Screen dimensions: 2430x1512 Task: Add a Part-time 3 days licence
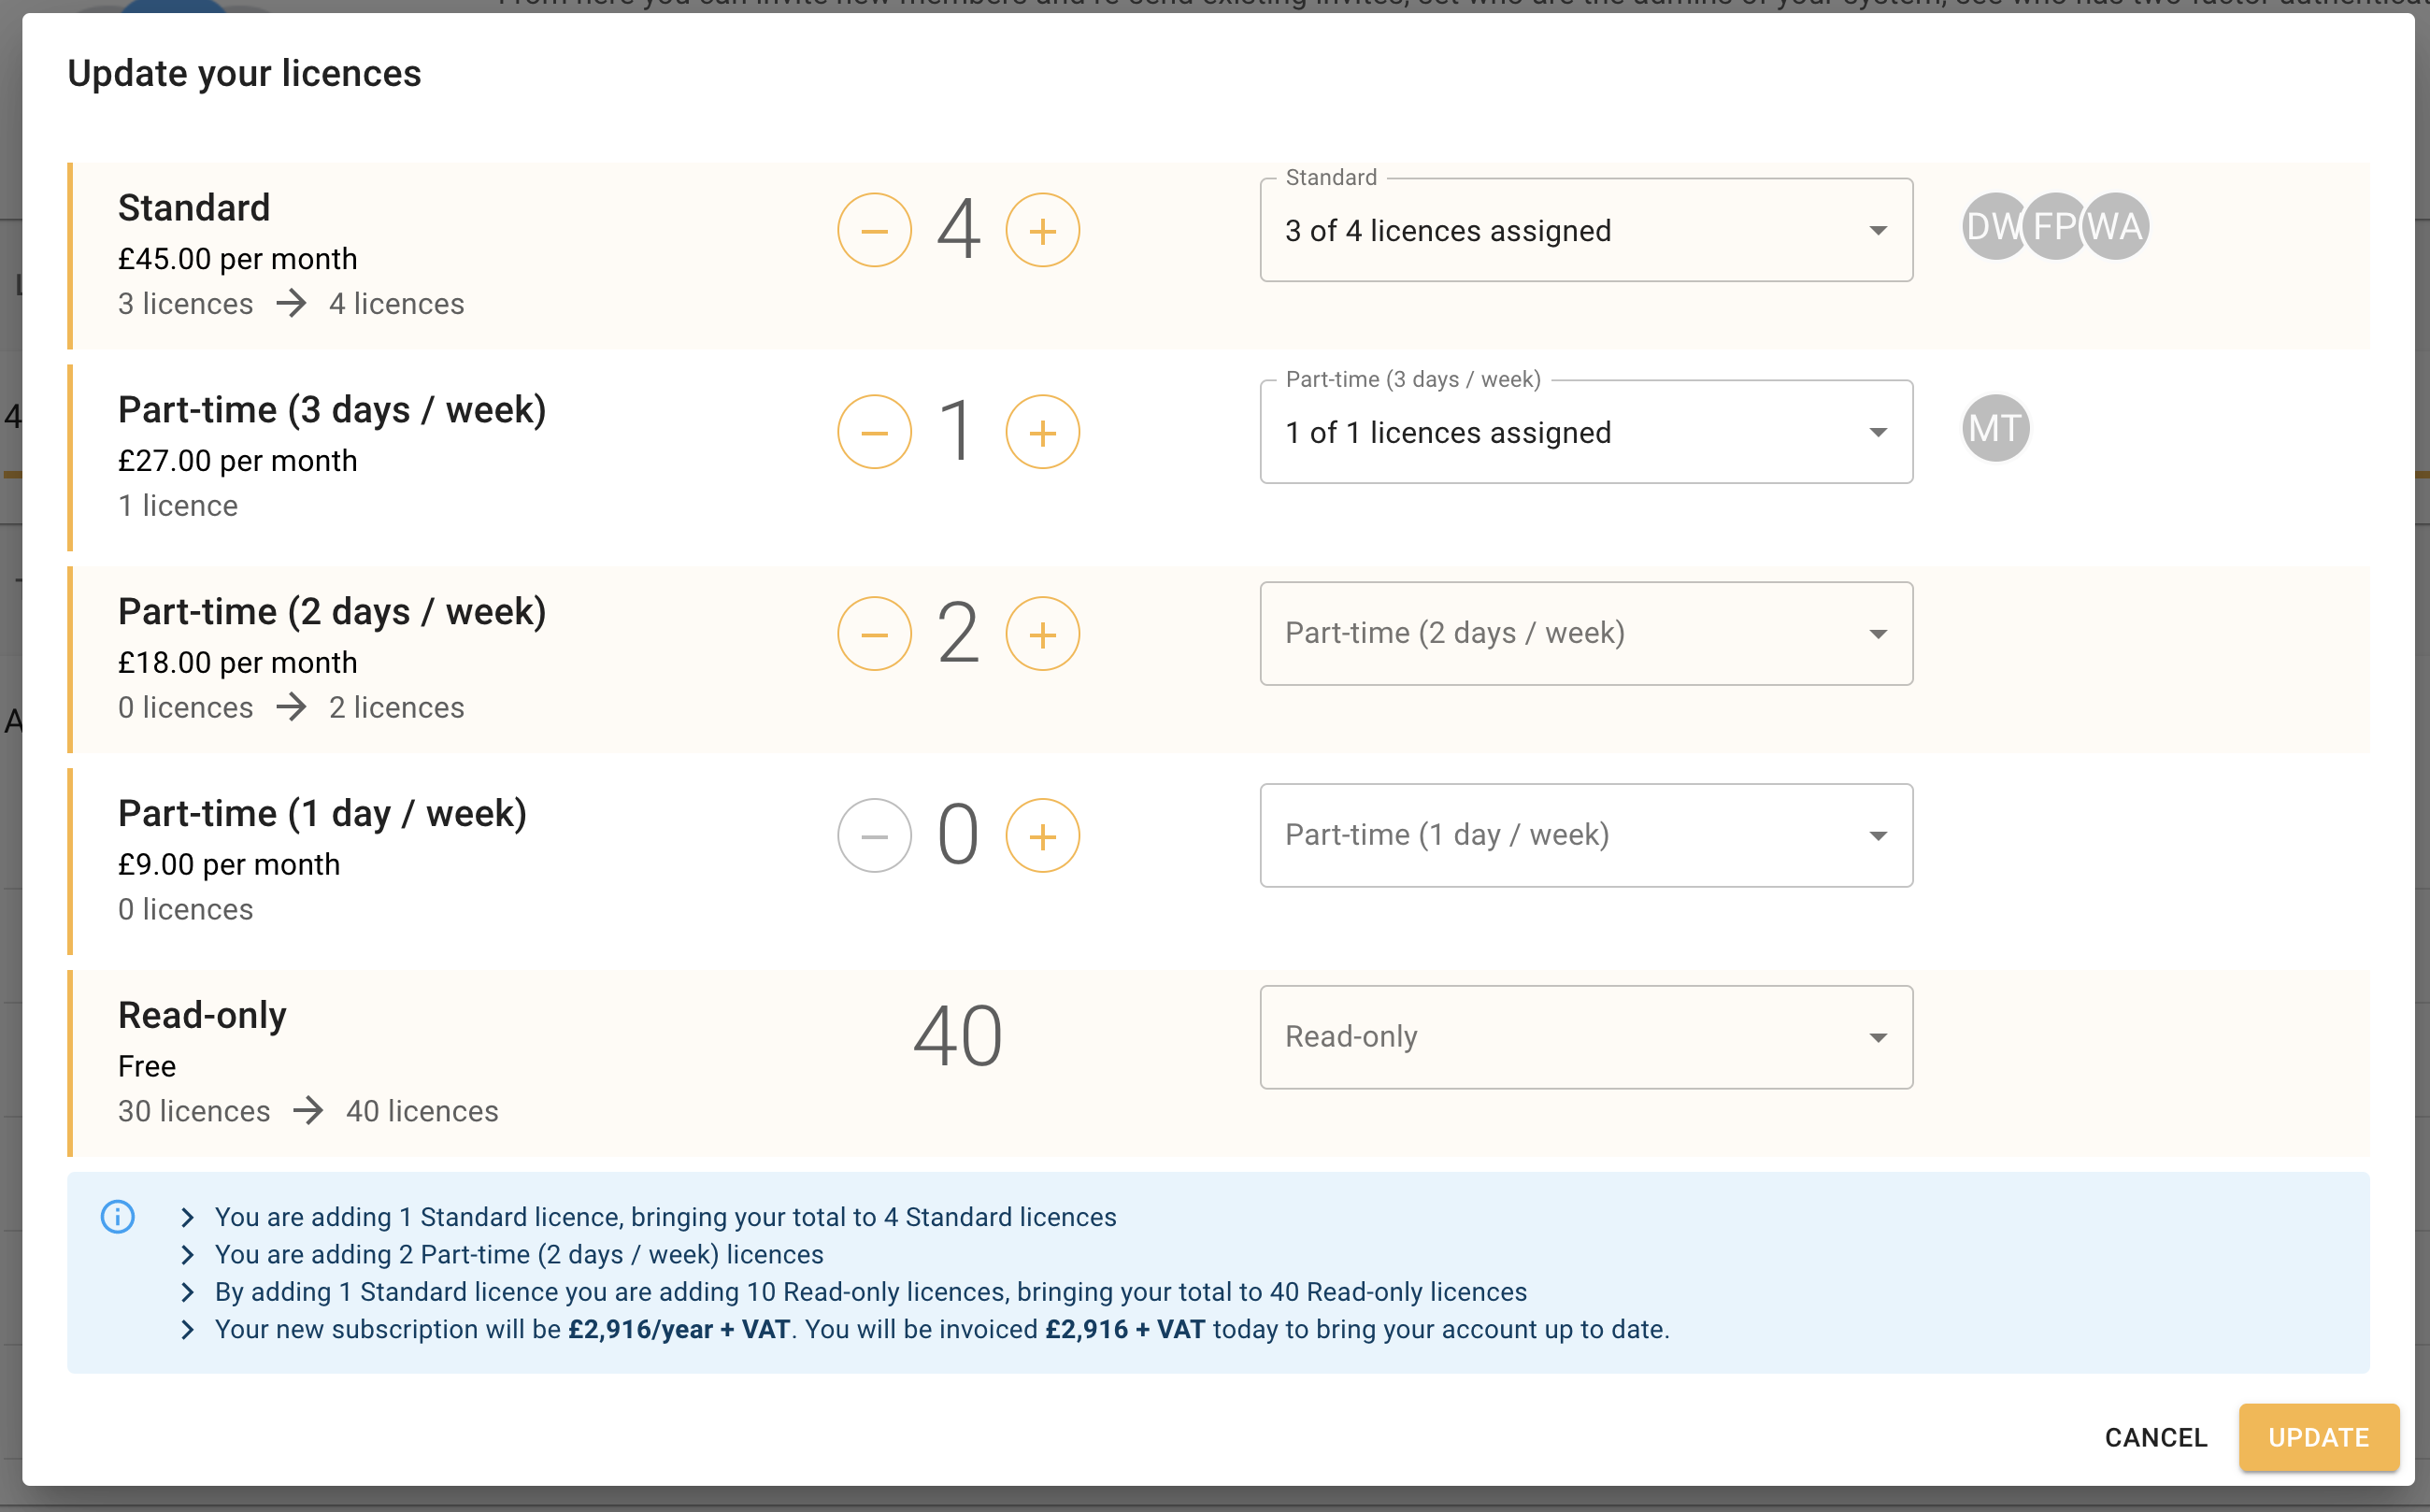point(1042,433)
